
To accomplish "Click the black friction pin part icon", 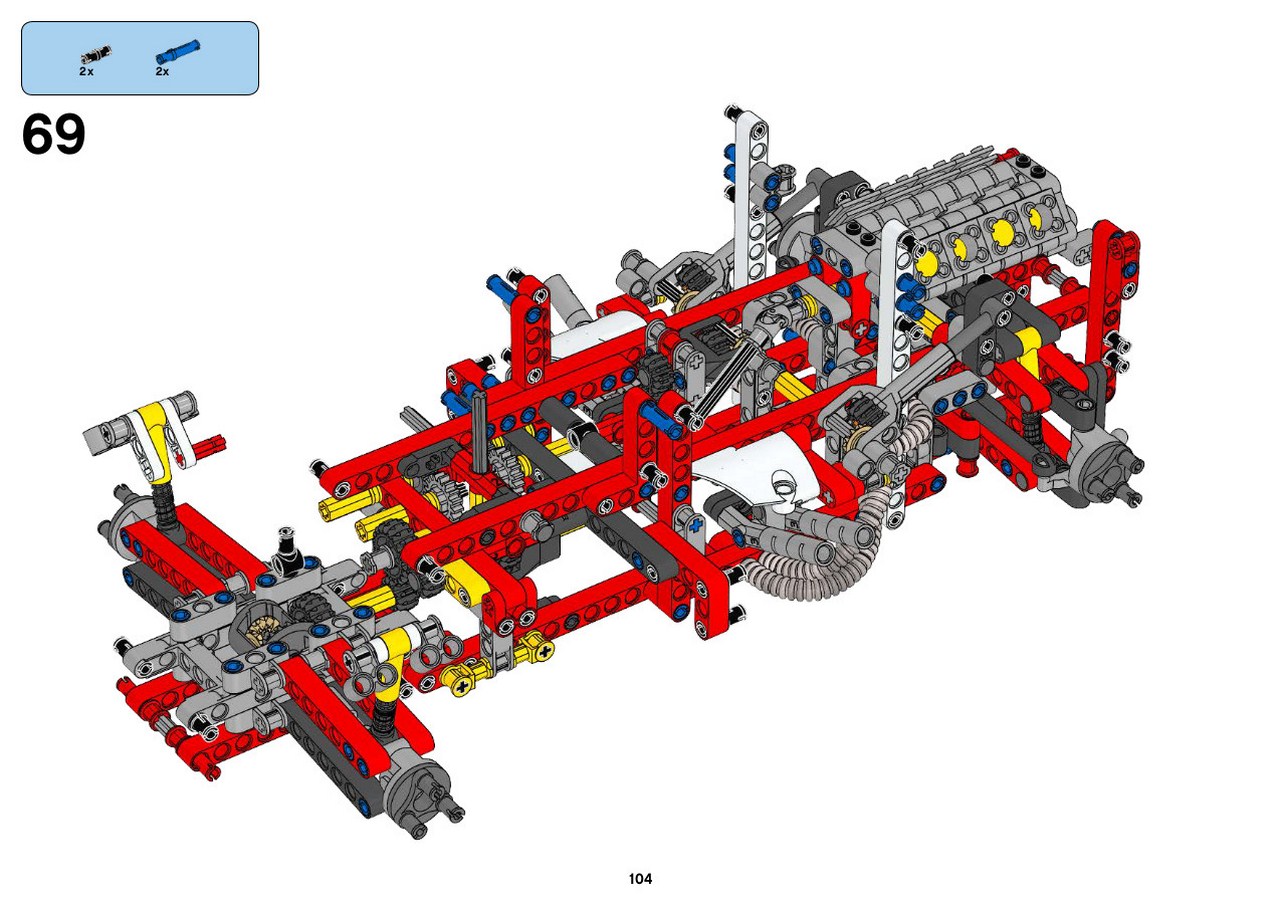I will [96, 55].
